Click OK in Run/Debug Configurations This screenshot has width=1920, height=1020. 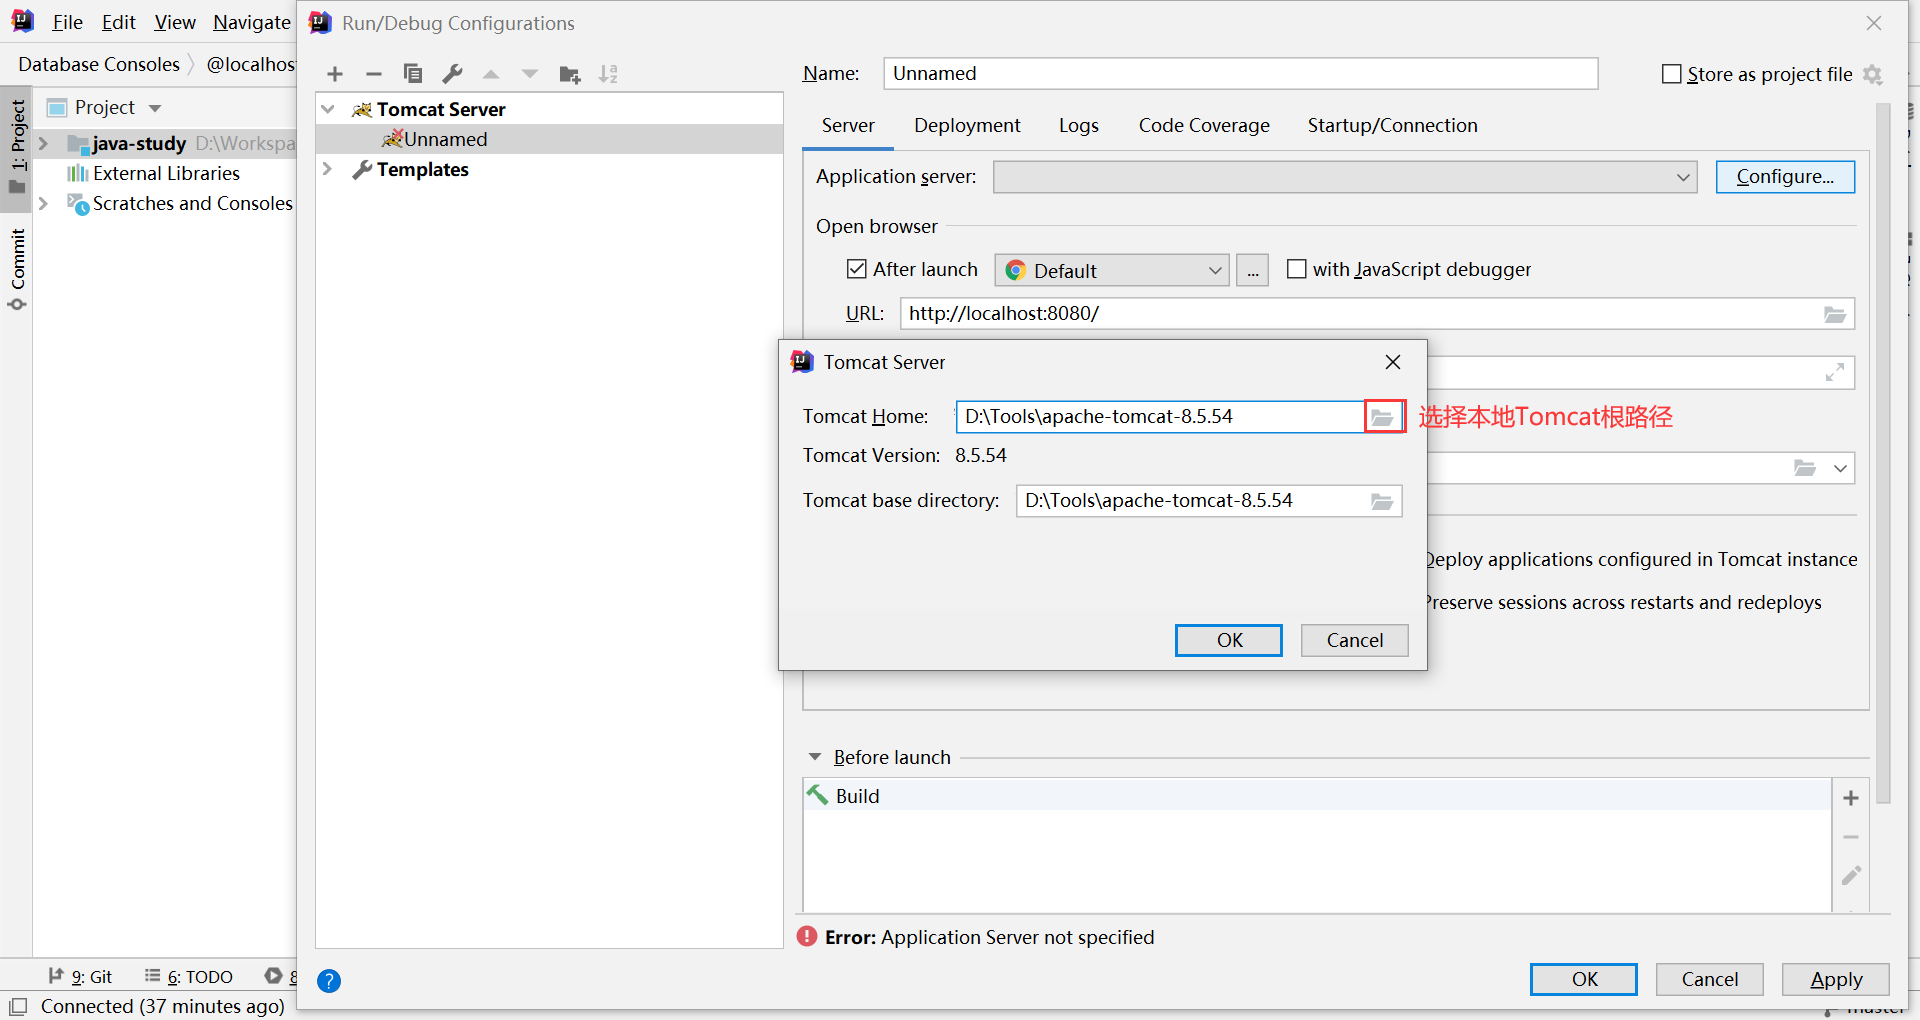tap(1584, 980)
